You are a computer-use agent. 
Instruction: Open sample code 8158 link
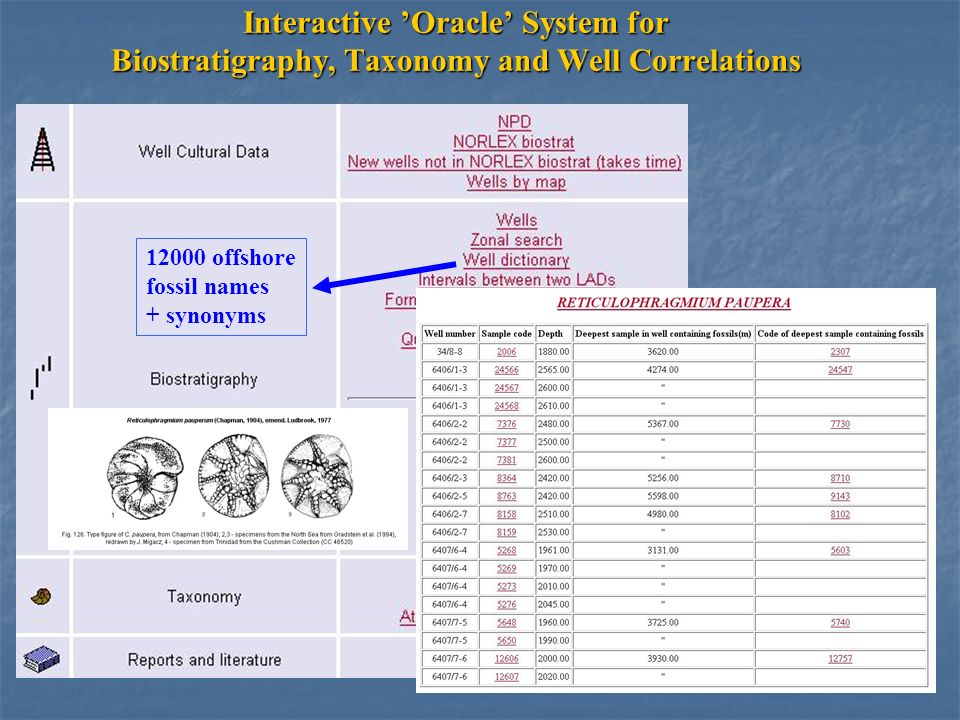506,514
